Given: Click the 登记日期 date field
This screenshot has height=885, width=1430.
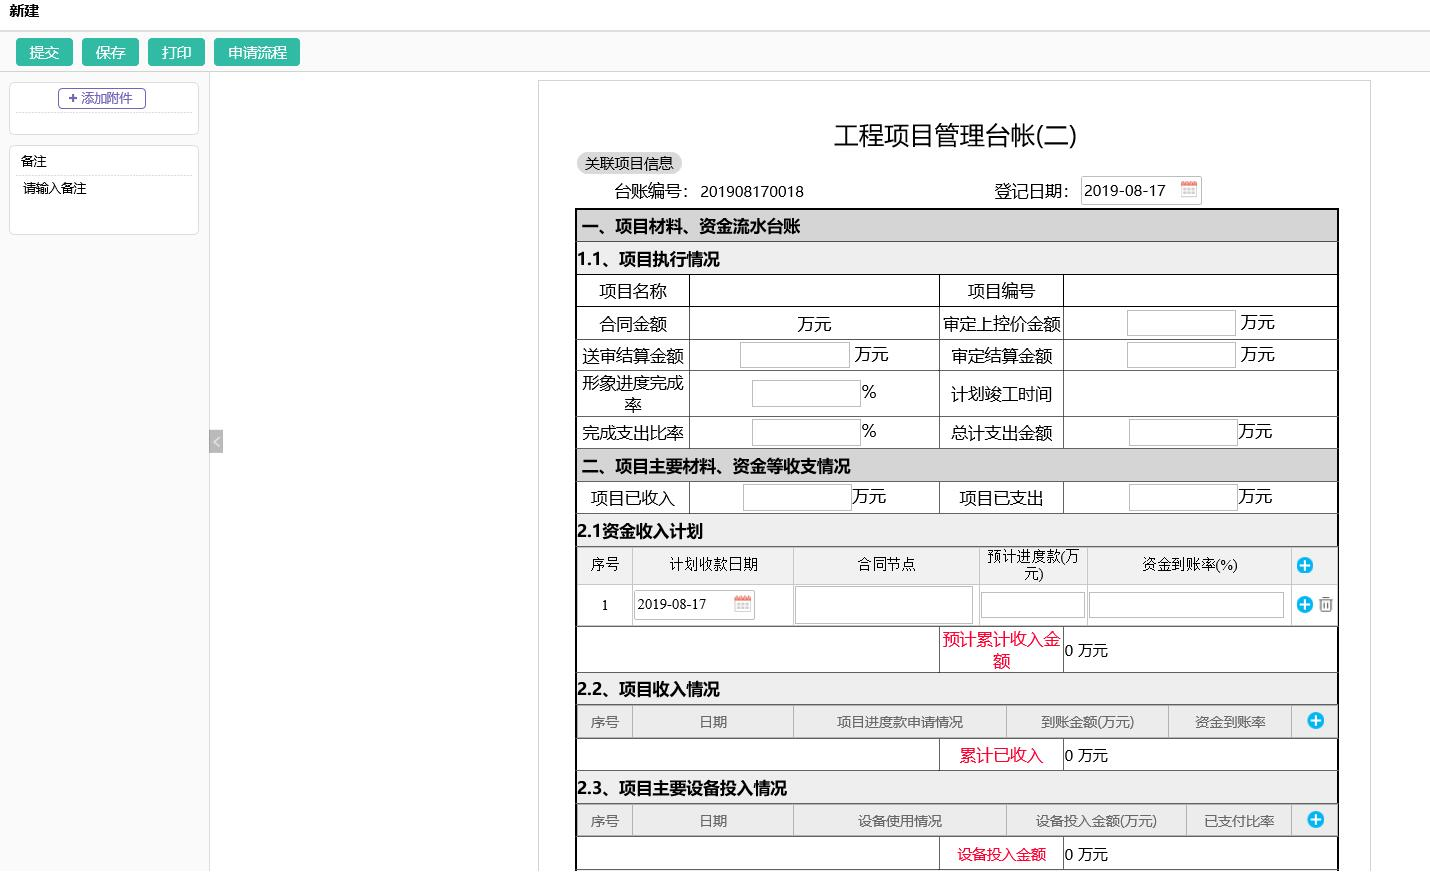Looking at the screenshot, I should click(1128, 191).
